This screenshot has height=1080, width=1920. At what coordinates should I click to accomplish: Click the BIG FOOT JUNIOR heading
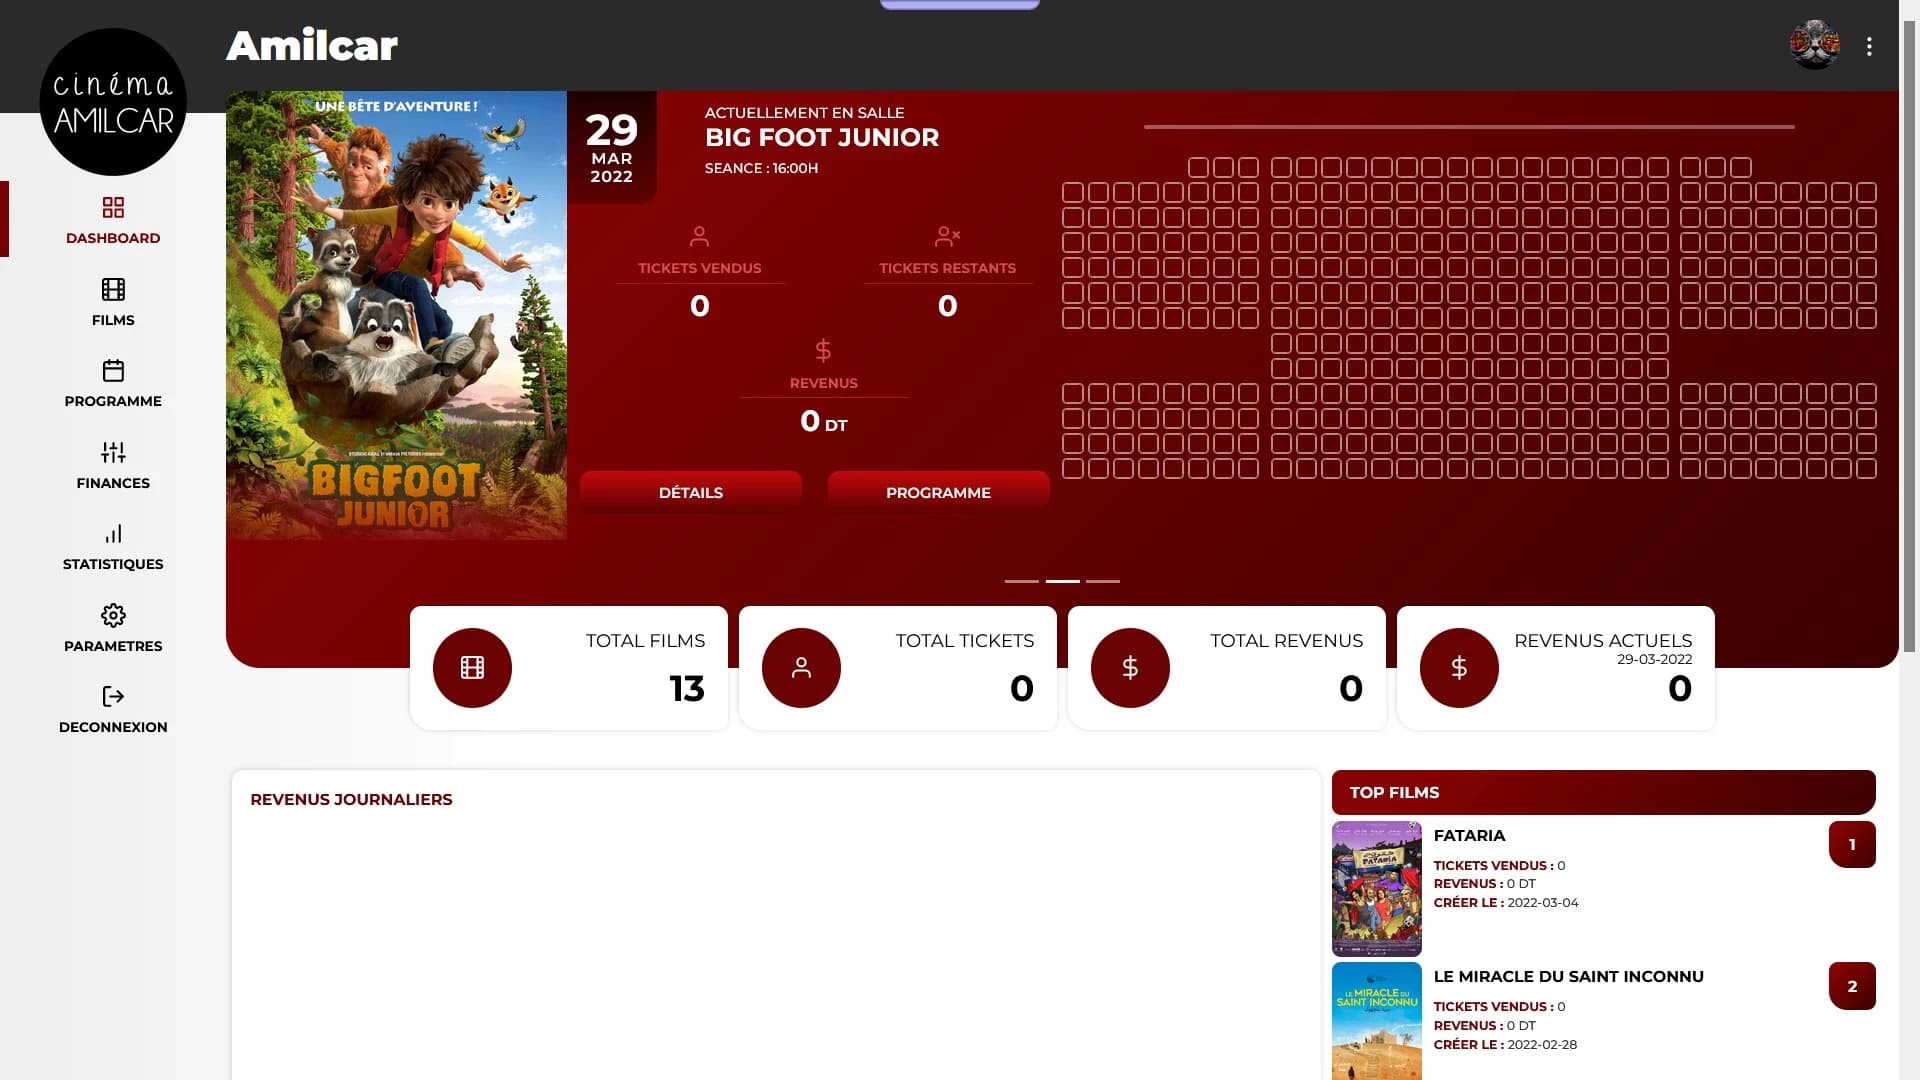(x=822, y=138)
